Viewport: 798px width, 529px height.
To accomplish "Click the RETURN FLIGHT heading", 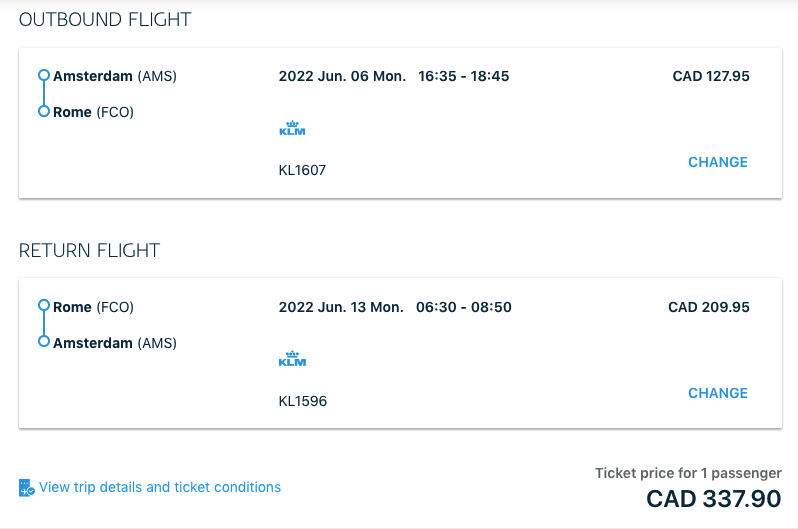I will coord(90,250).
